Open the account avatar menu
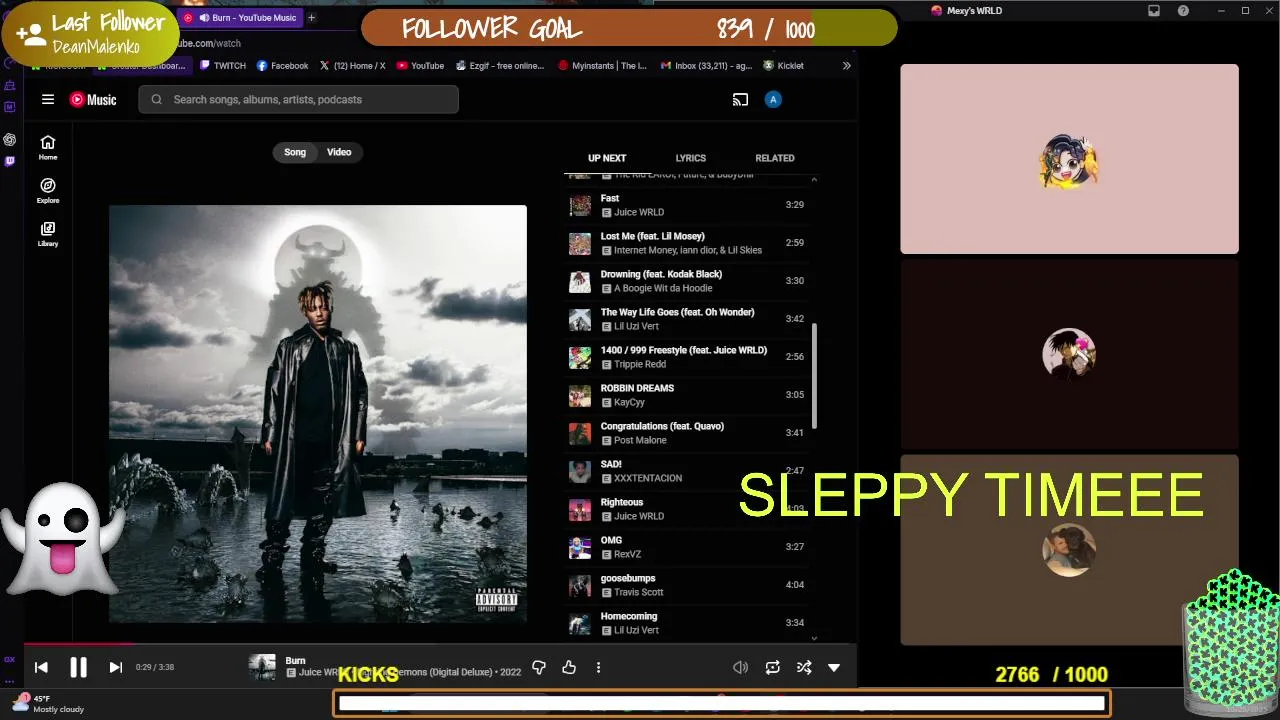 point(772,99)
